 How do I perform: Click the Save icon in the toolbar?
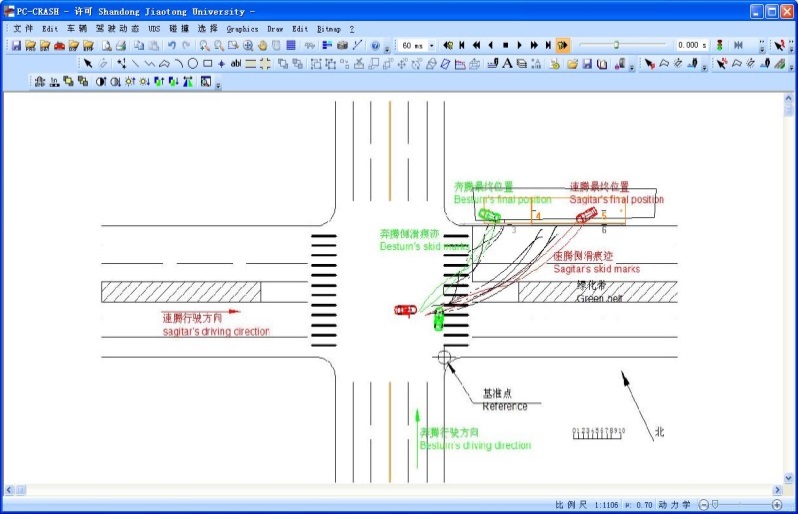point(16,46)
